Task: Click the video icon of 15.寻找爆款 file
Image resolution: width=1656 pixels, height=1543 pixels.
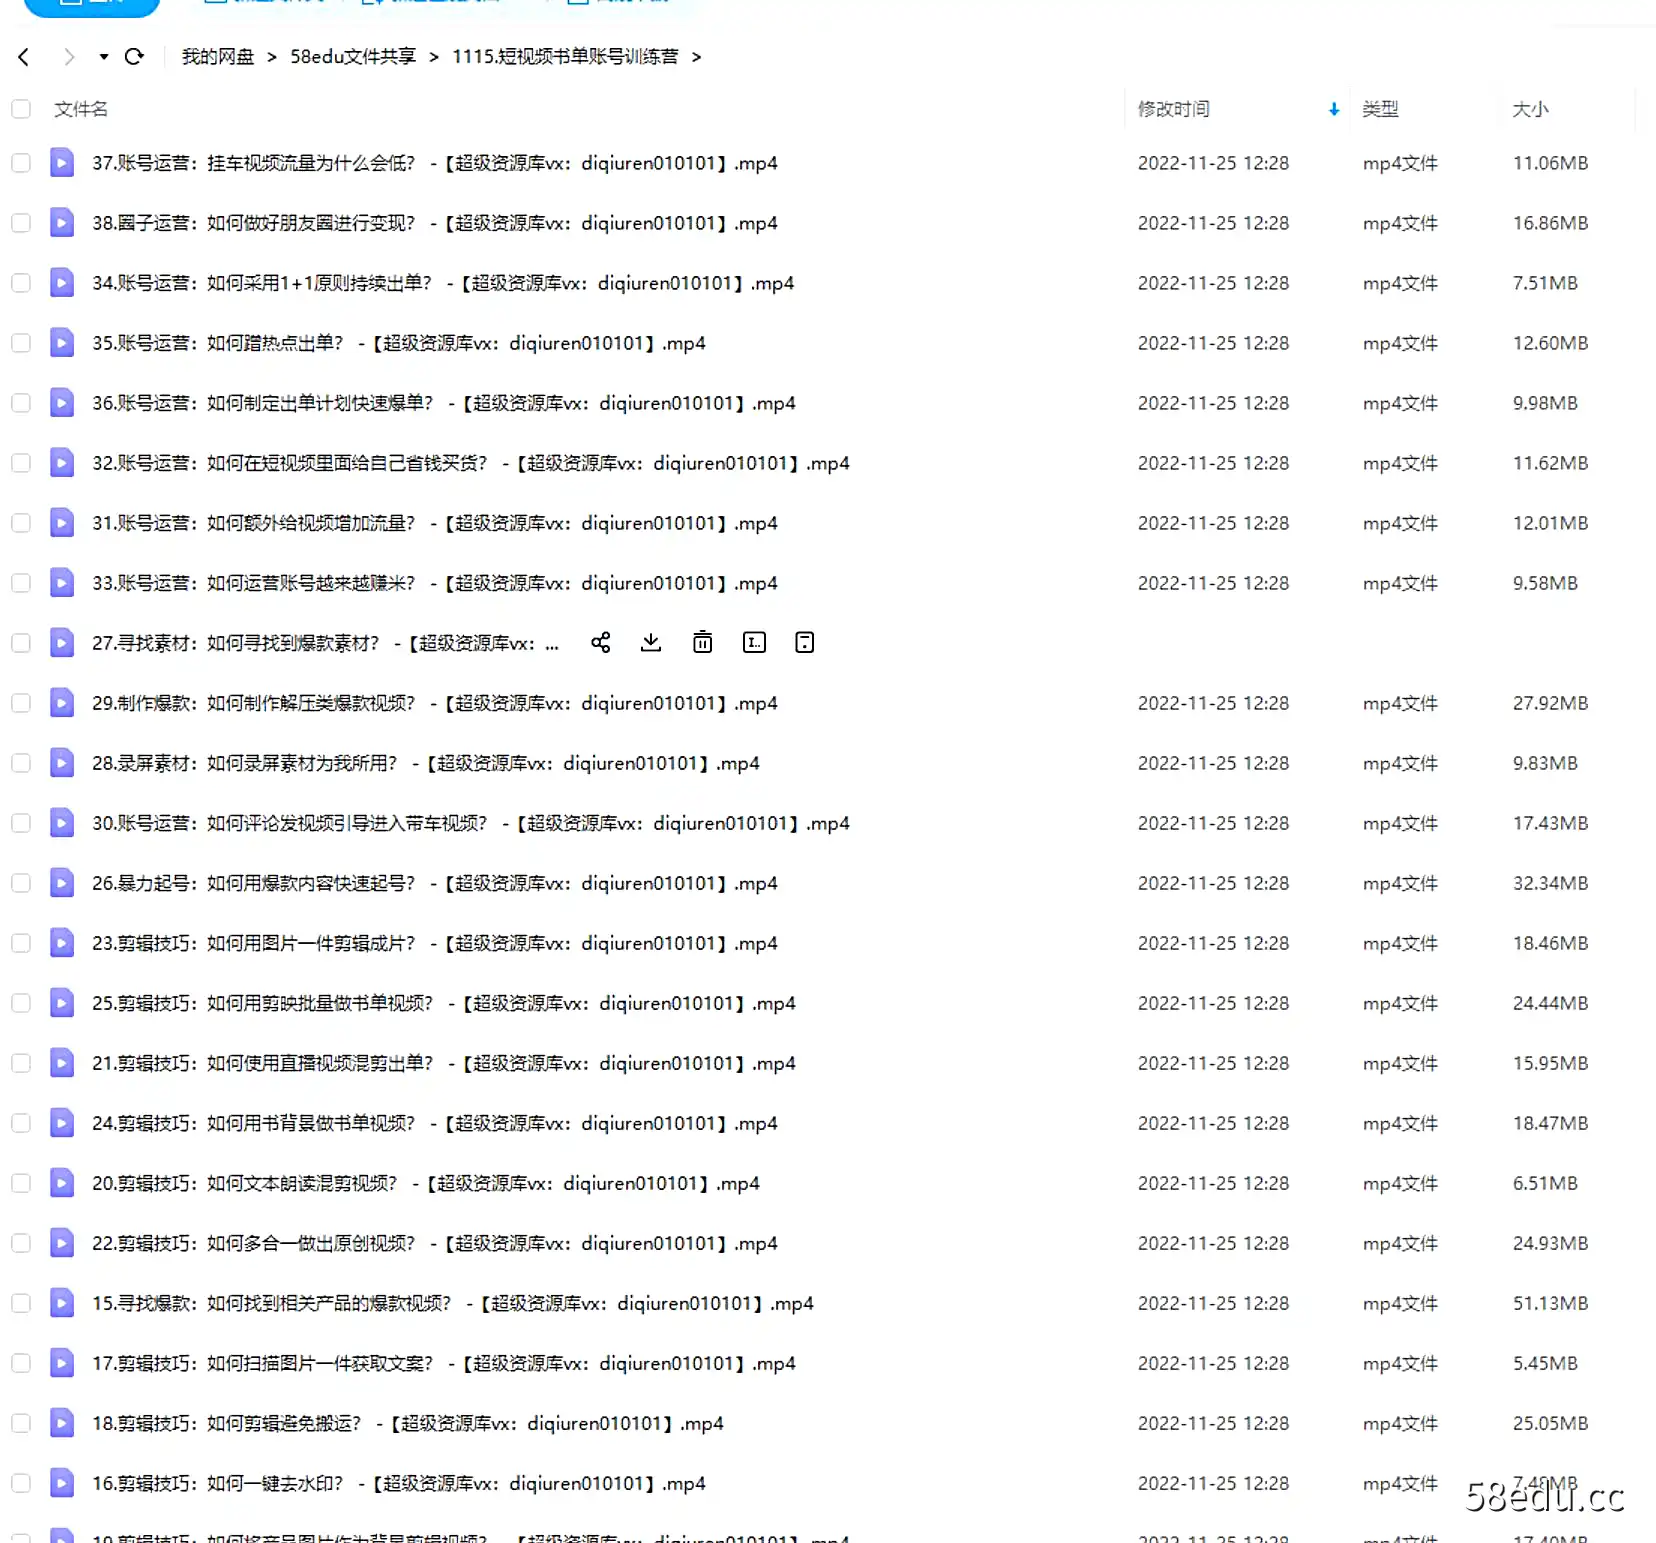Action: click(62, 1303)
